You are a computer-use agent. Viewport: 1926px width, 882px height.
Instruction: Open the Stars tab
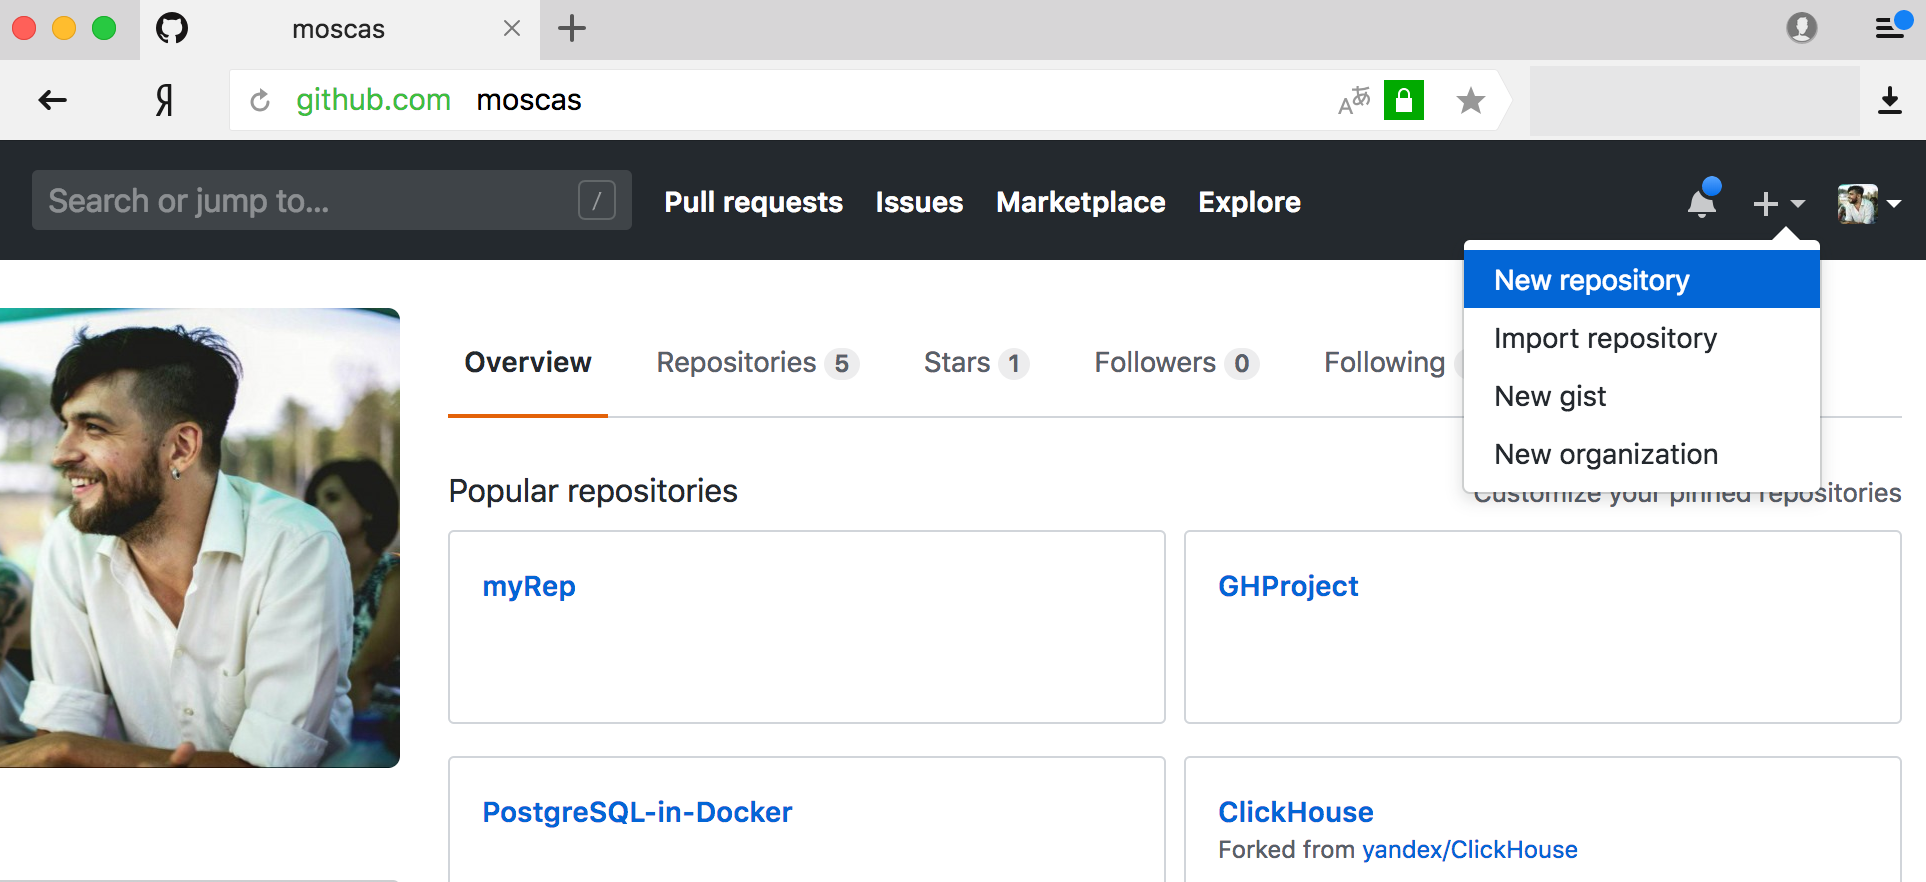pyautogui.click(x=976, y=362)
